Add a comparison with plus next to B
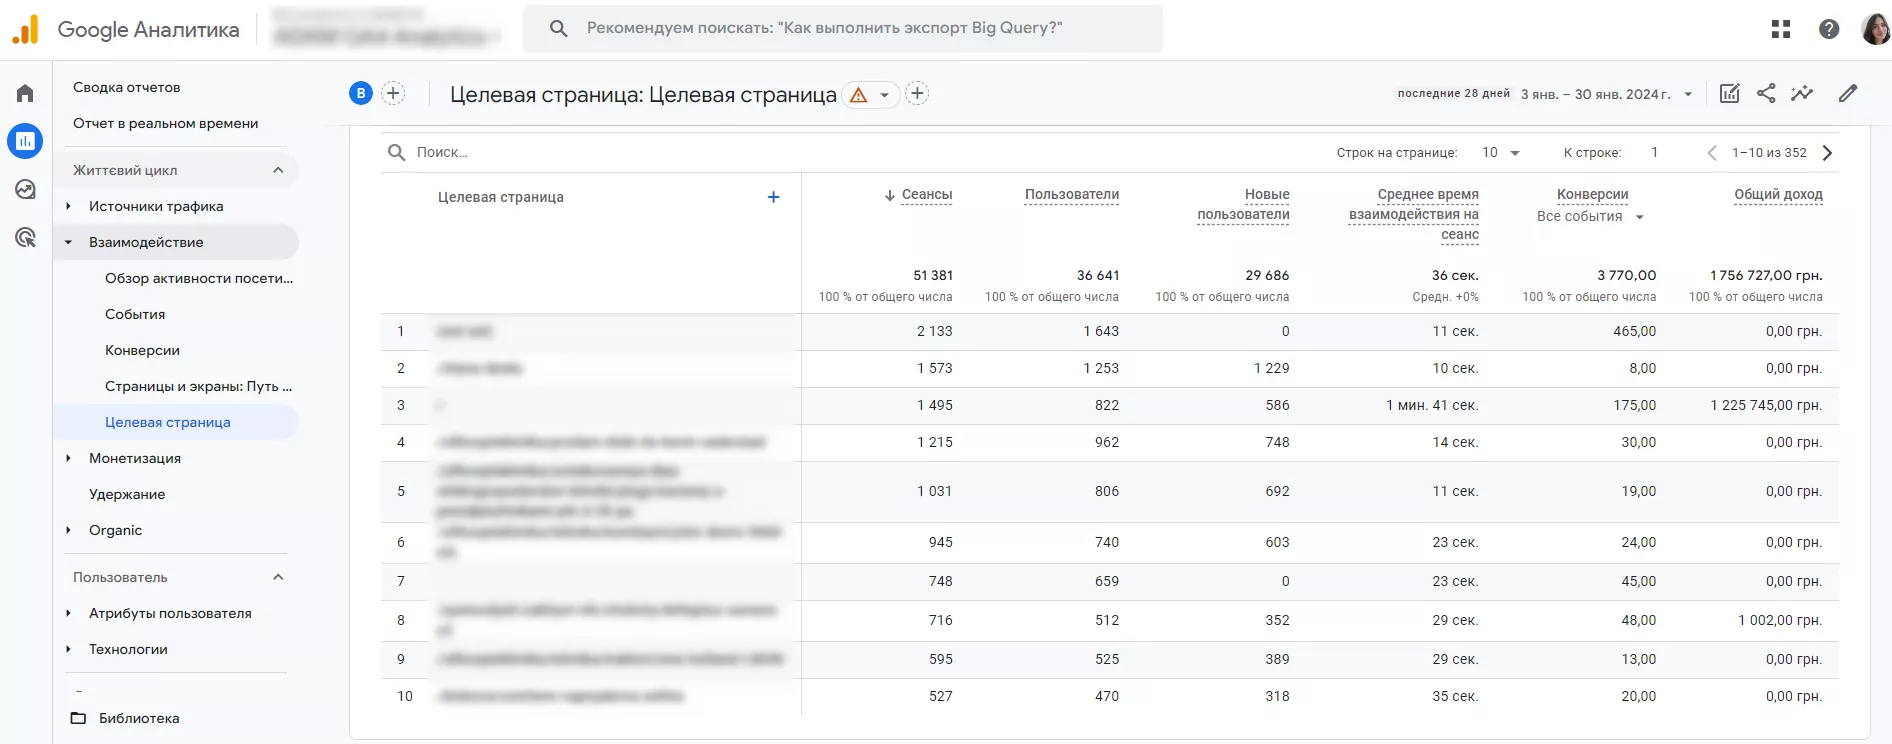This screenshot has height=744, width=1892. coord(393,93)
